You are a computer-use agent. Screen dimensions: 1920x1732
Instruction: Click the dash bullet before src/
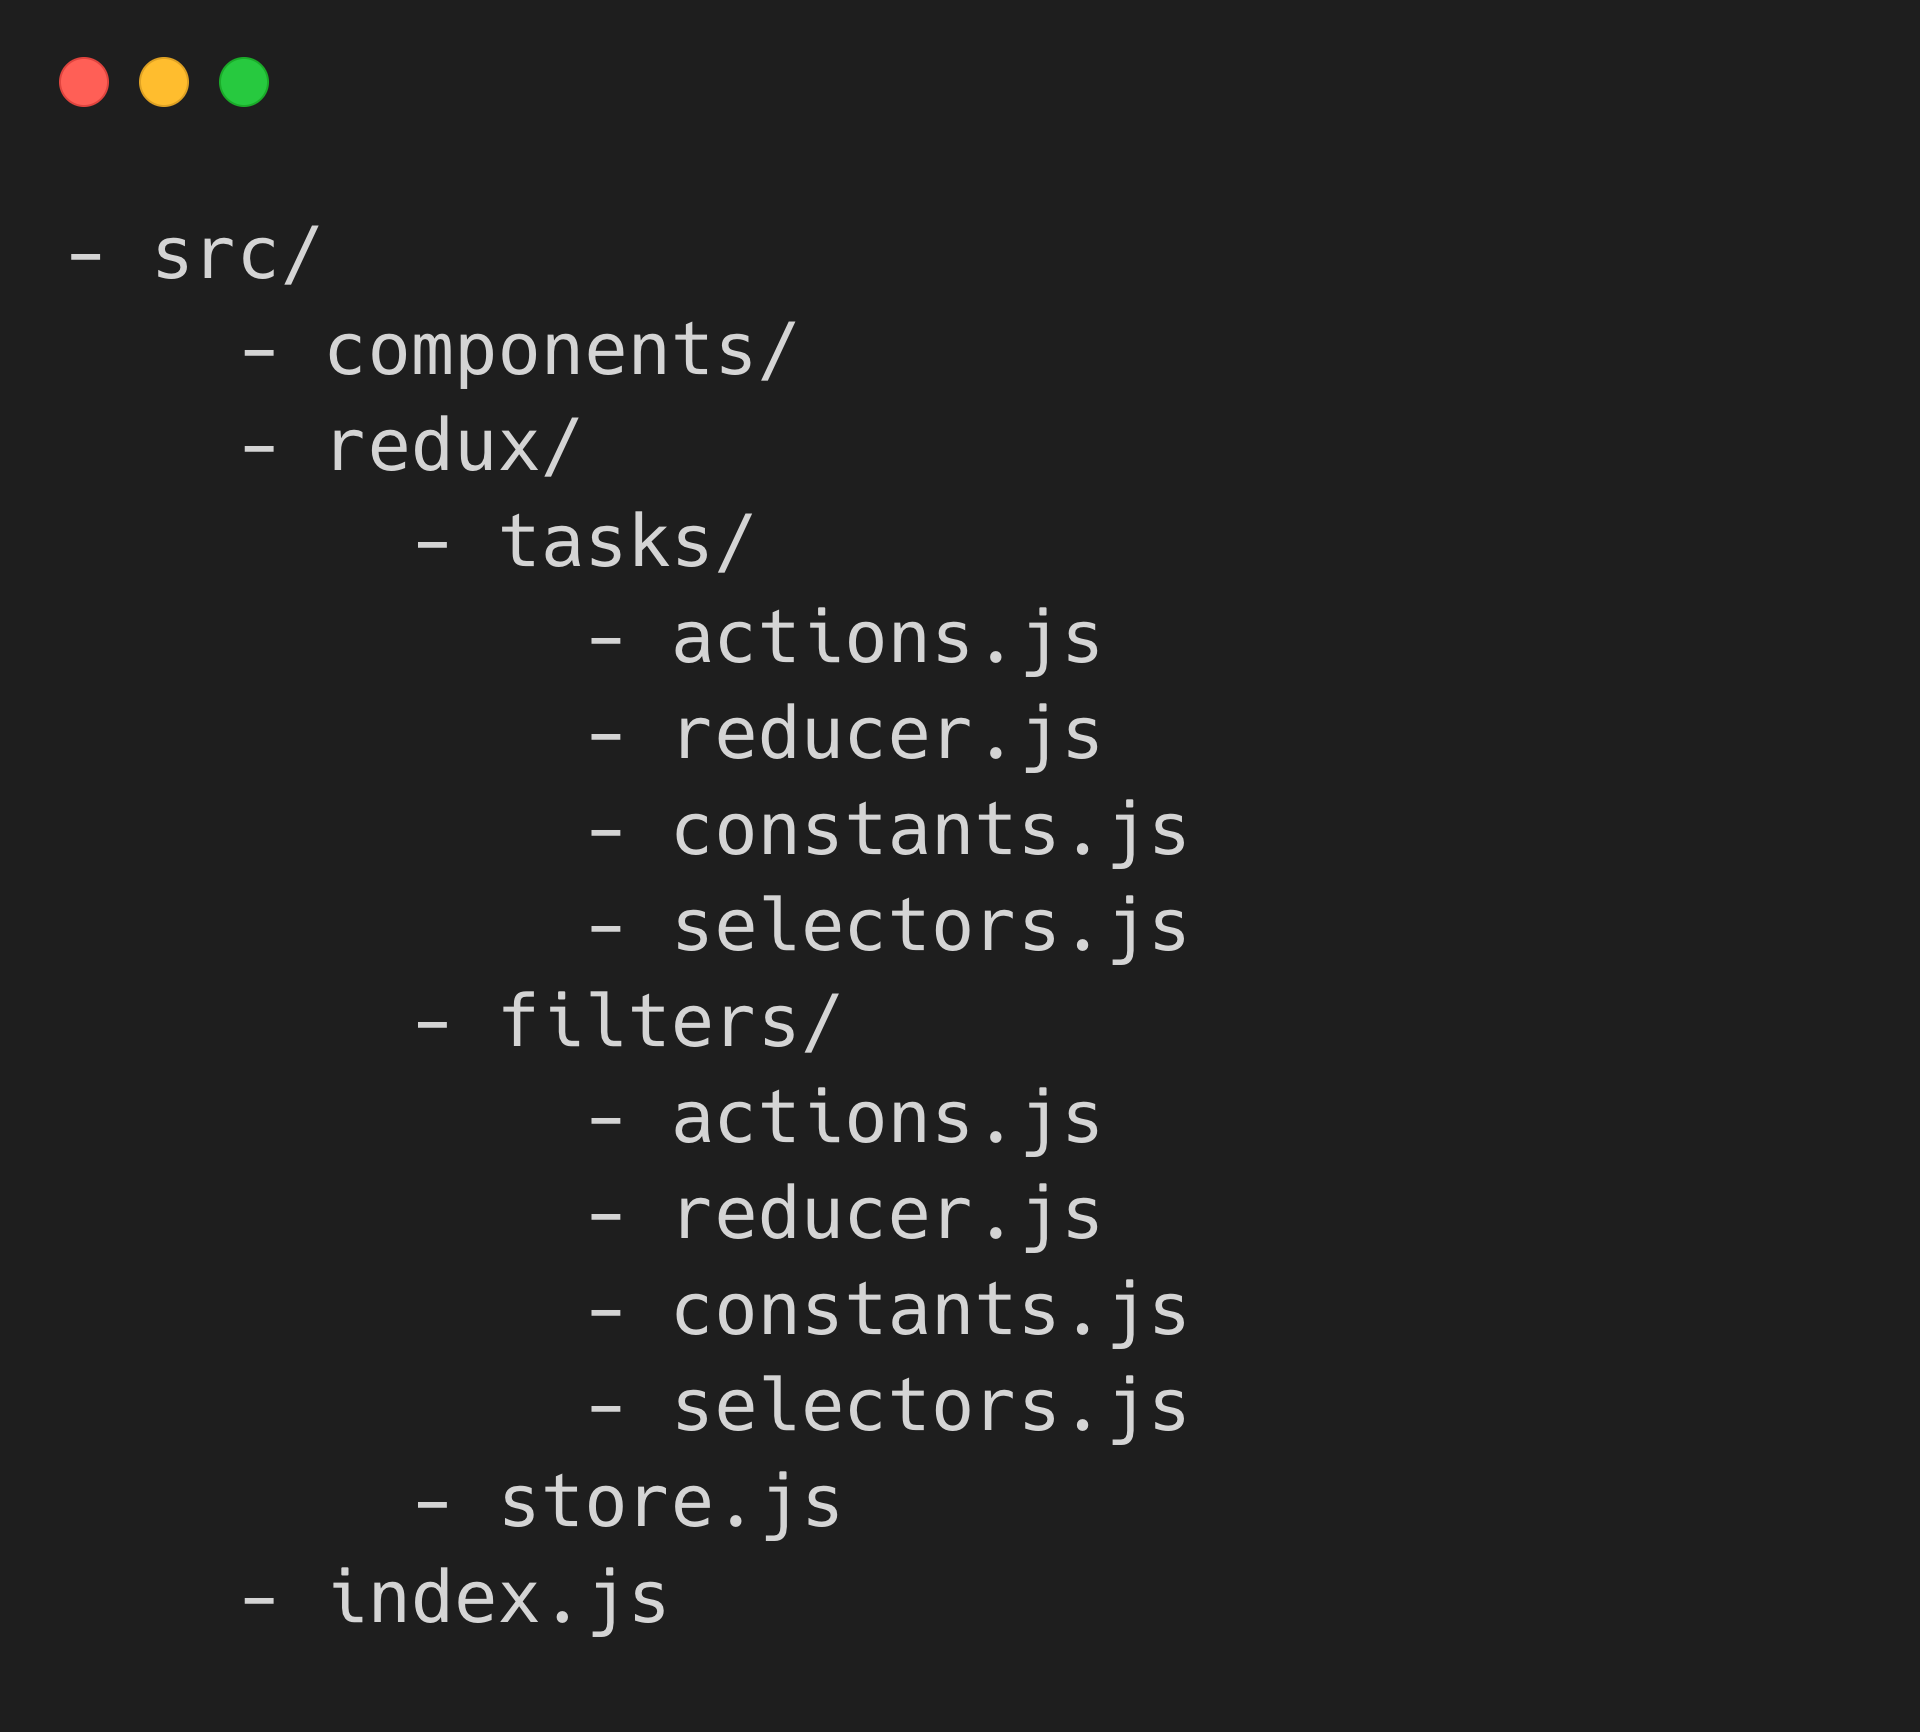[x=85, y=257]
